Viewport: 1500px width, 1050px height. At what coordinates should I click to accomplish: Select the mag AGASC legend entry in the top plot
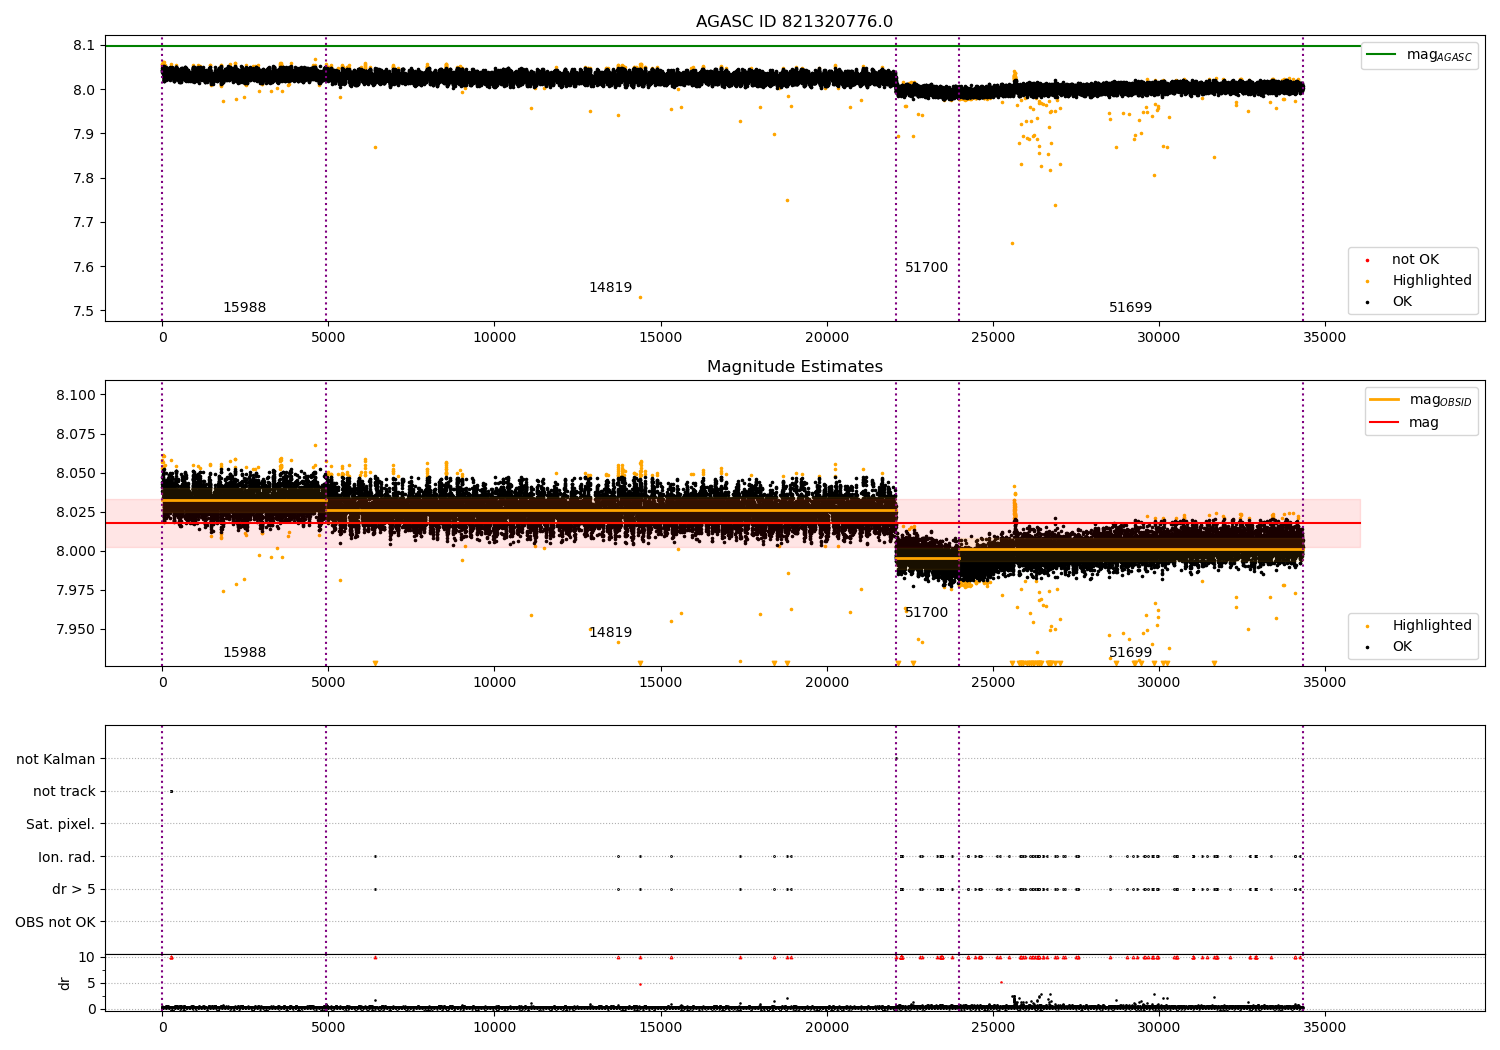1419,56
